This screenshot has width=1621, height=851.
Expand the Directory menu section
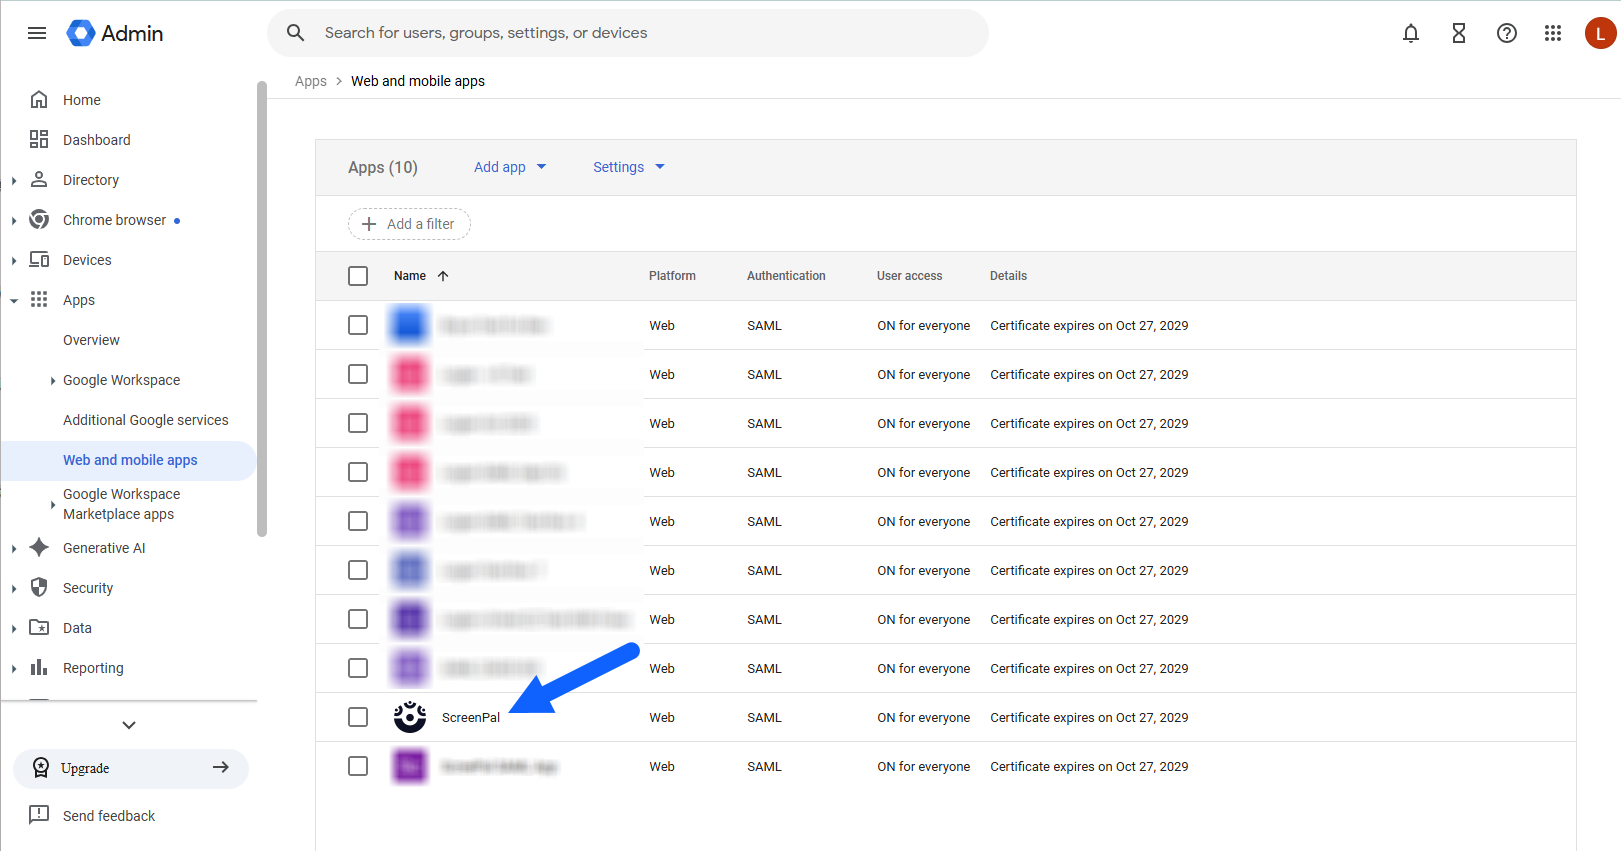click(x=14, y=181)
